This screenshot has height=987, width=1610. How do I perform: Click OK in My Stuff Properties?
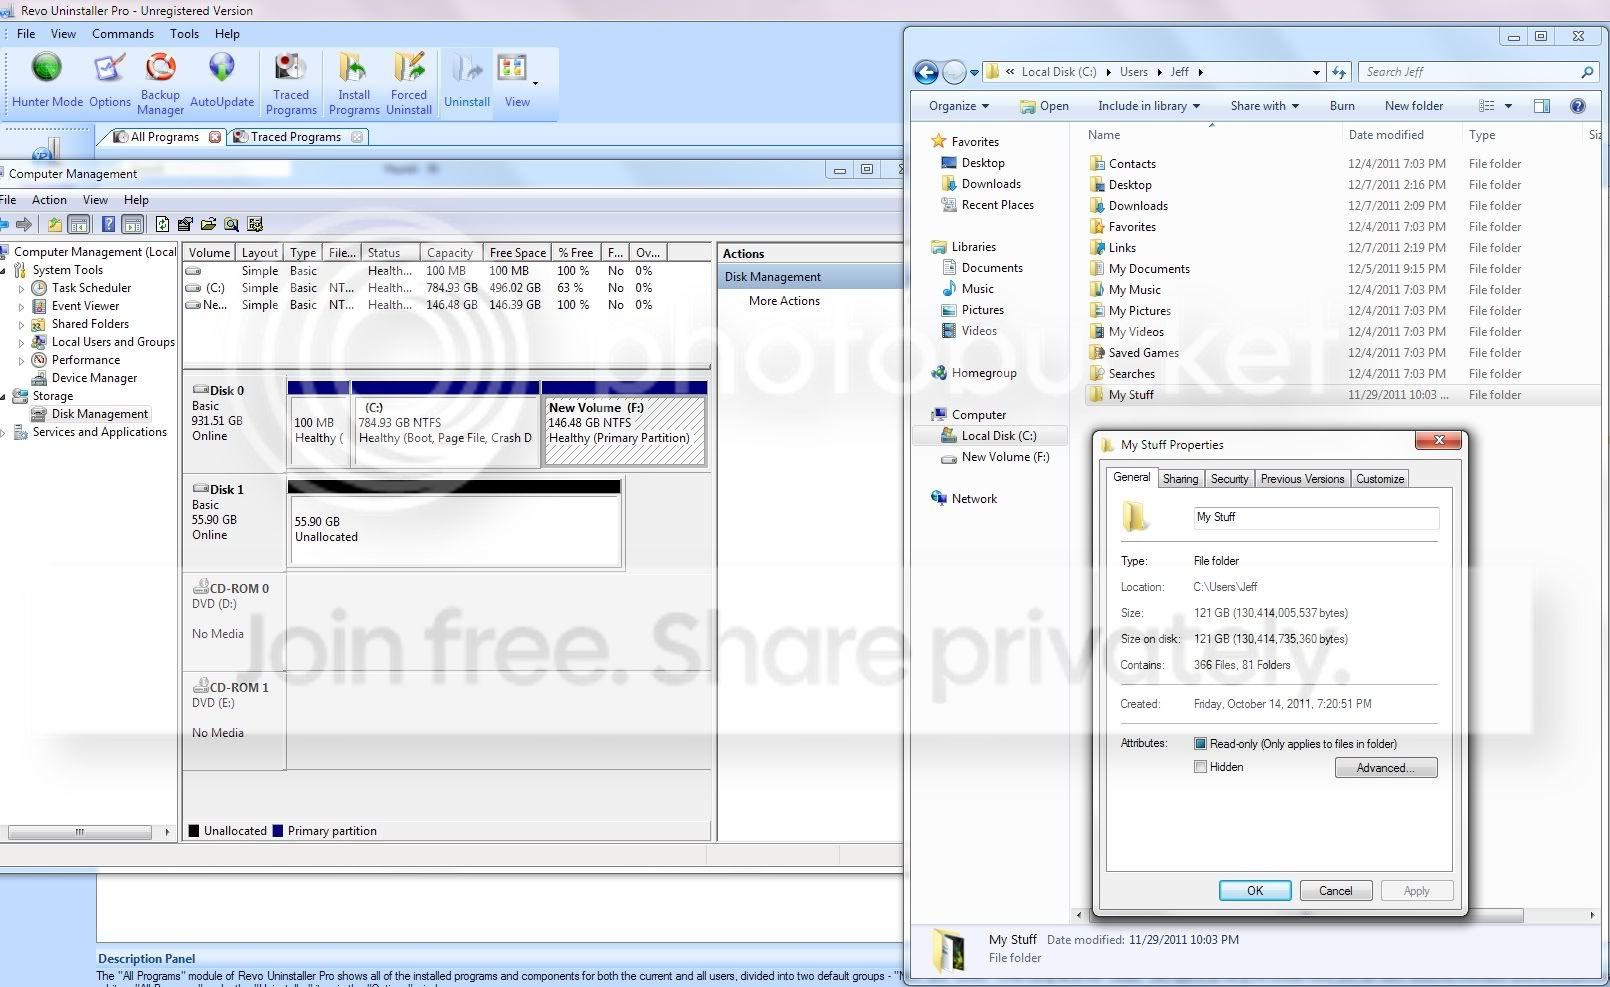pyautogui.click(x=1255, y=891)
